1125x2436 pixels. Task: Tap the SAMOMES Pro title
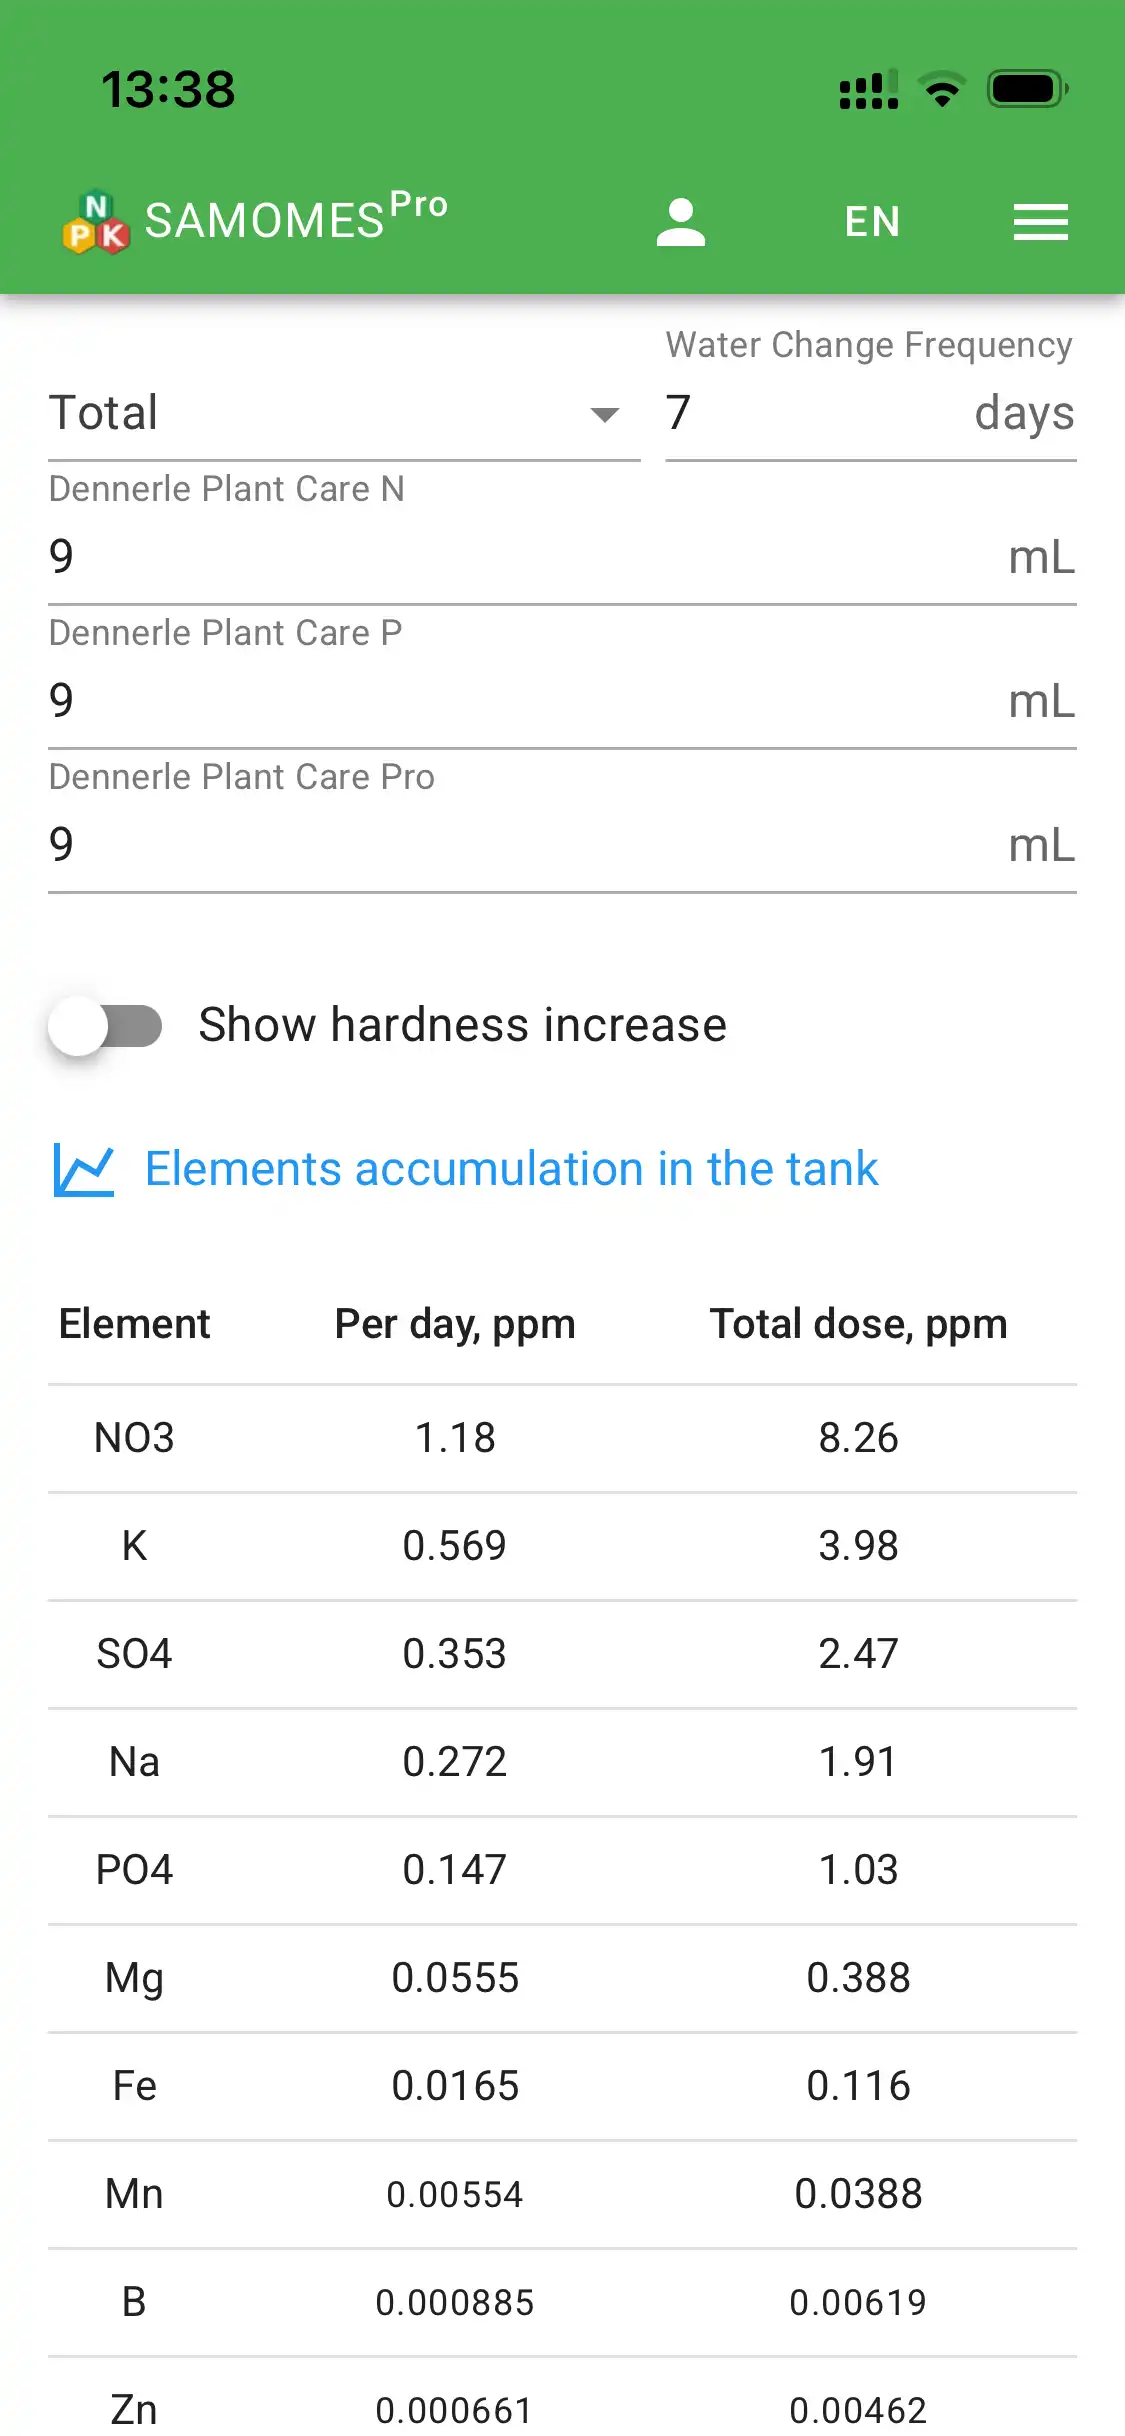pyautogui.click(x=295, y=218)
